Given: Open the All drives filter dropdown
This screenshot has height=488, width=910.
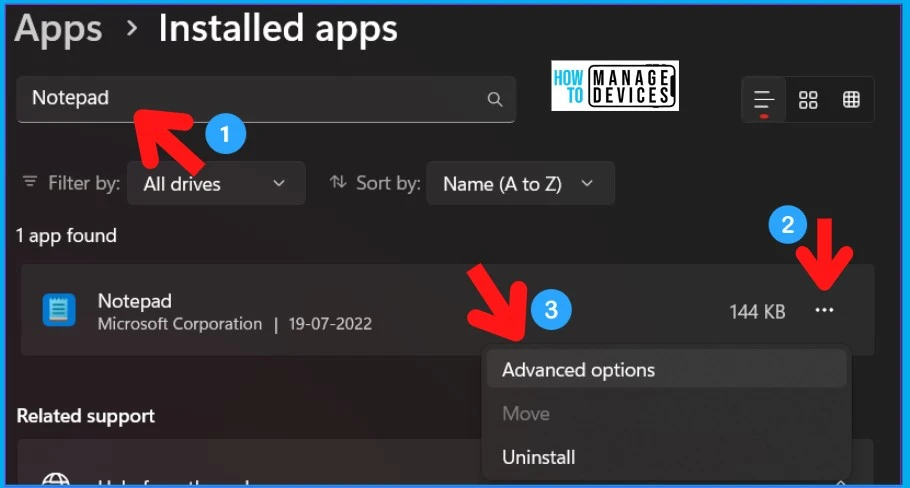Looking at the screenshot, I should point(216,183).
